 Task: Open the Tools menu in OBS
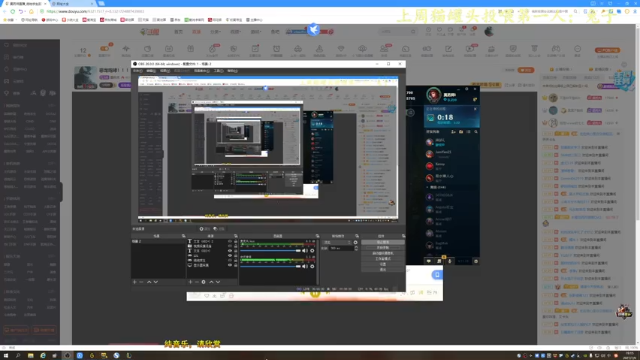(218, 71)
